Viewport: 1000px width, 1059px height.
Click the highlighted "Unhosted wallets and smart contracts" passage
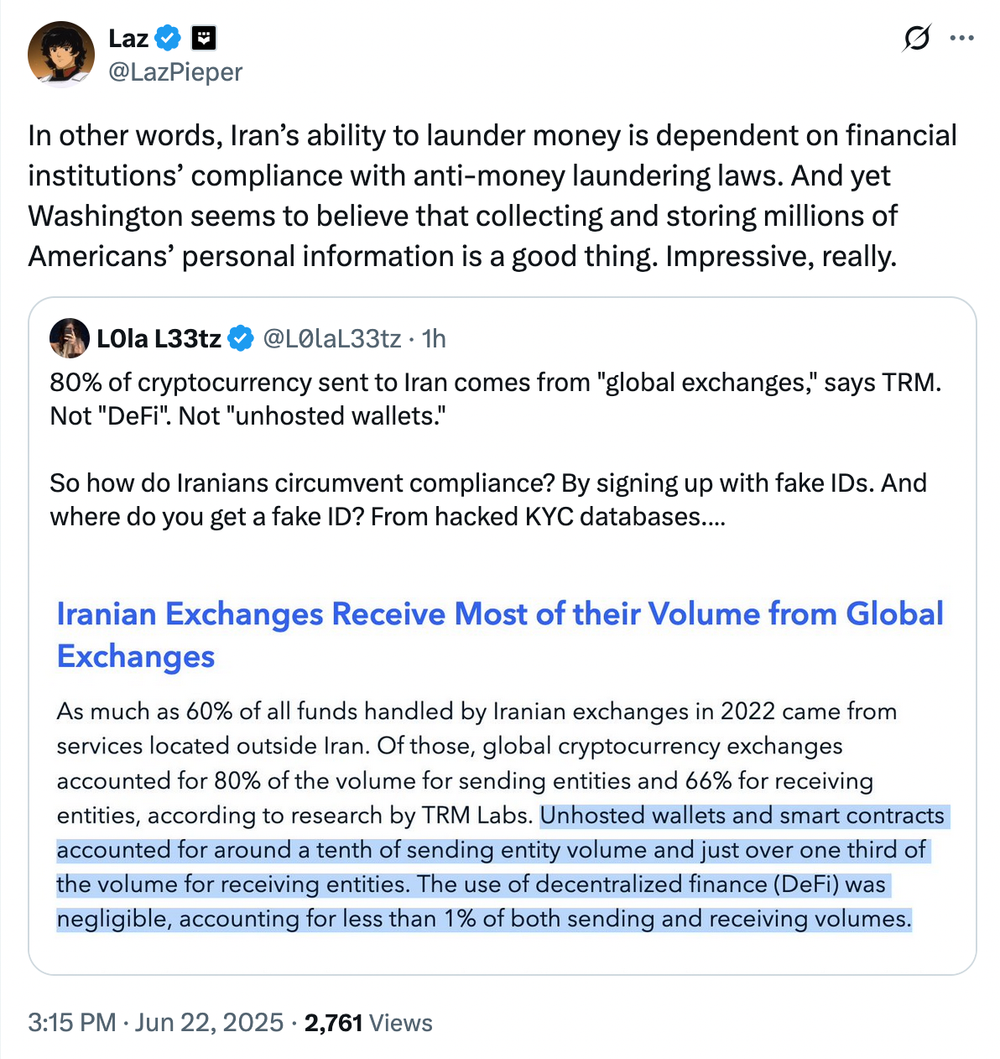pos(500,868)
